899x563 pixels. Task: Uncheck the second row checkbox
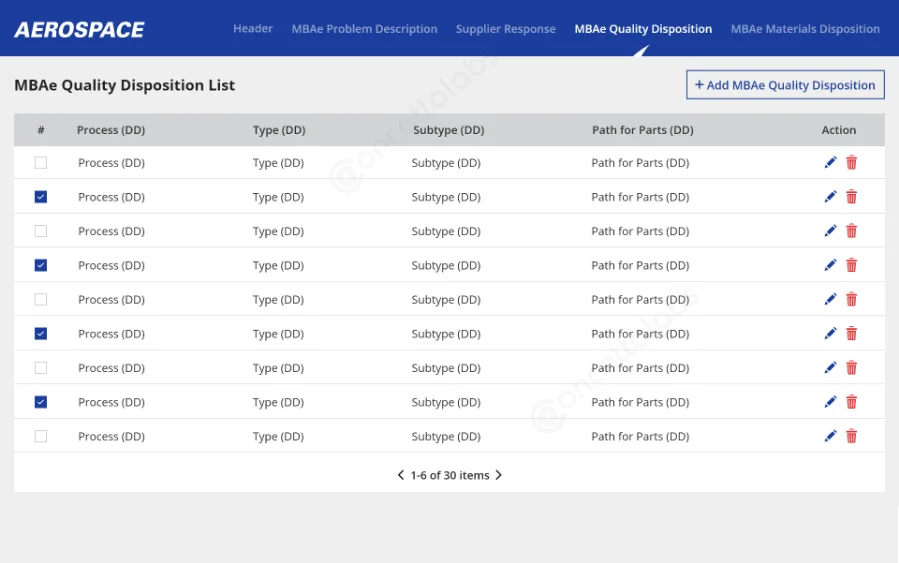(x=41, y=197)
